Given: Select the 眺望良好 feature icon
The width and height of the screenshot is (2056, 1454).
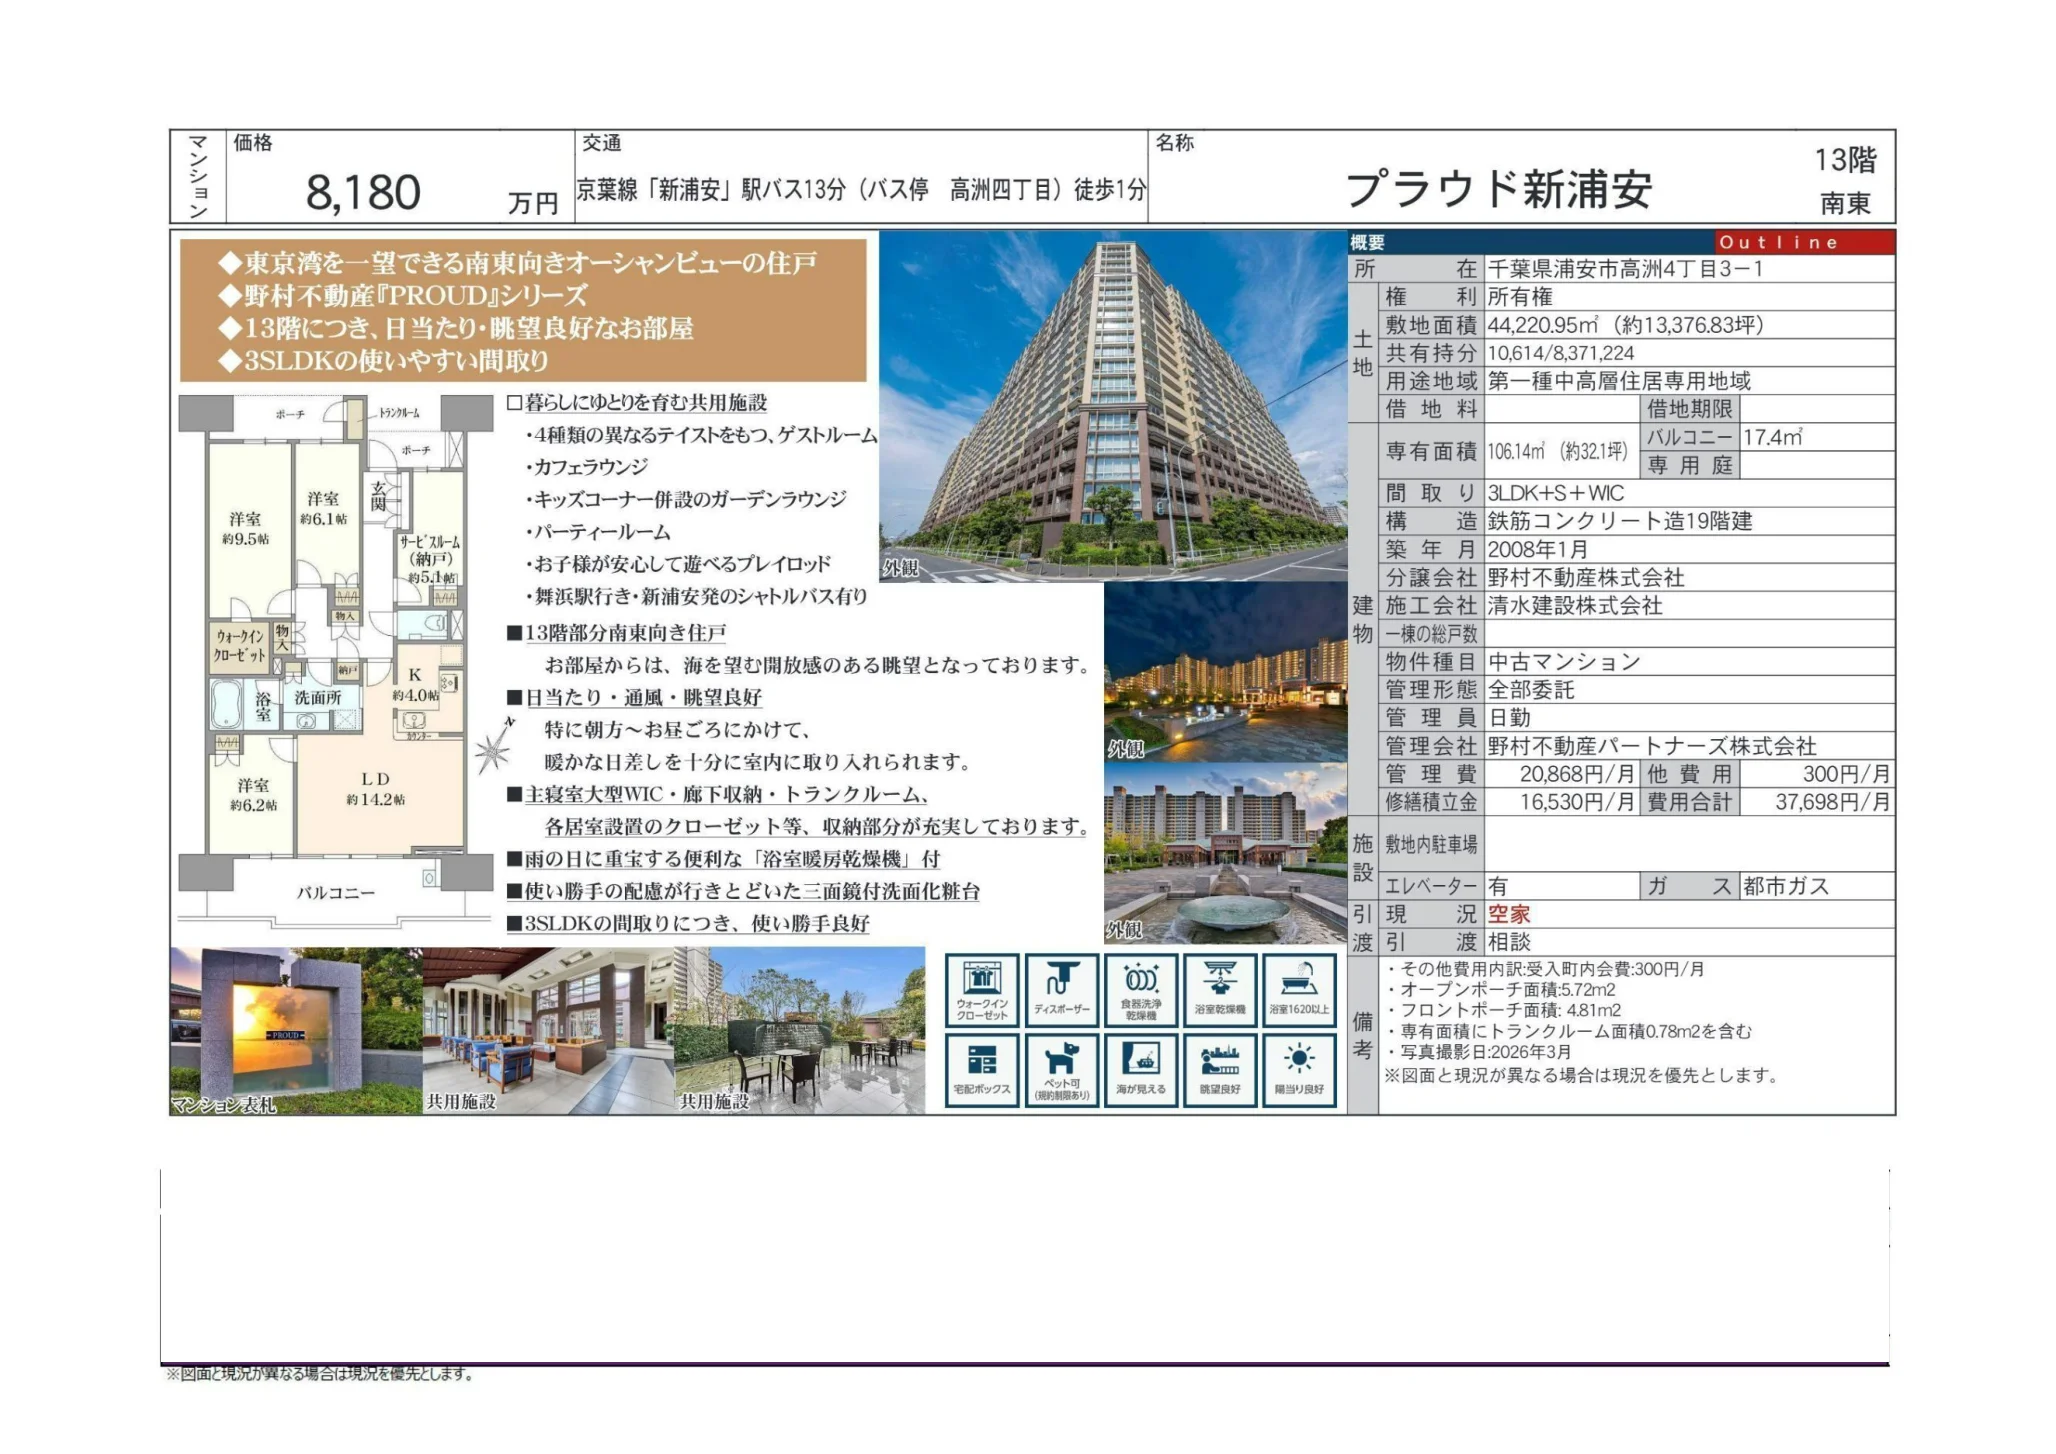Looking at the screenshot, I should (1220, 1070).
